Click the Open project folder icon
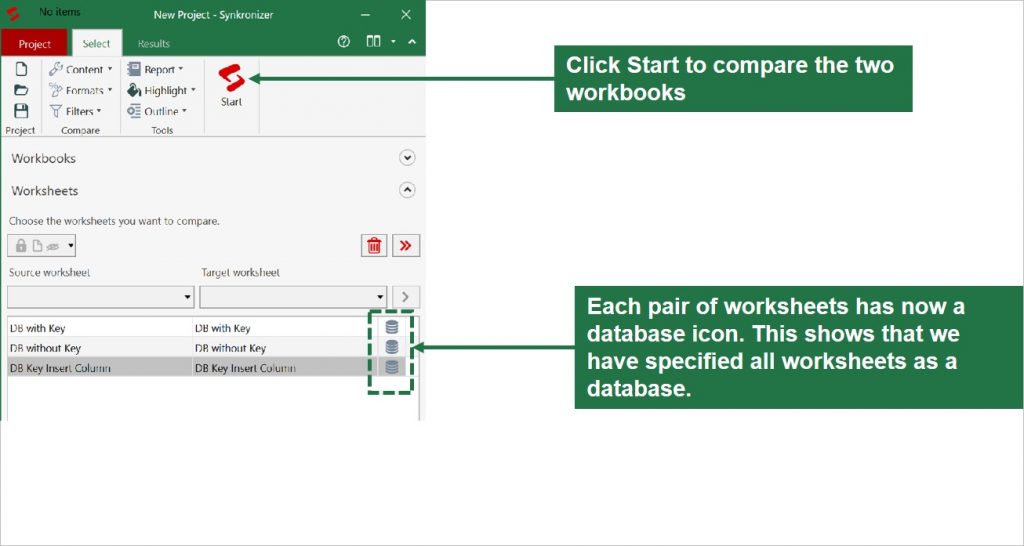 pyautogui.click(x=21, y=90)
